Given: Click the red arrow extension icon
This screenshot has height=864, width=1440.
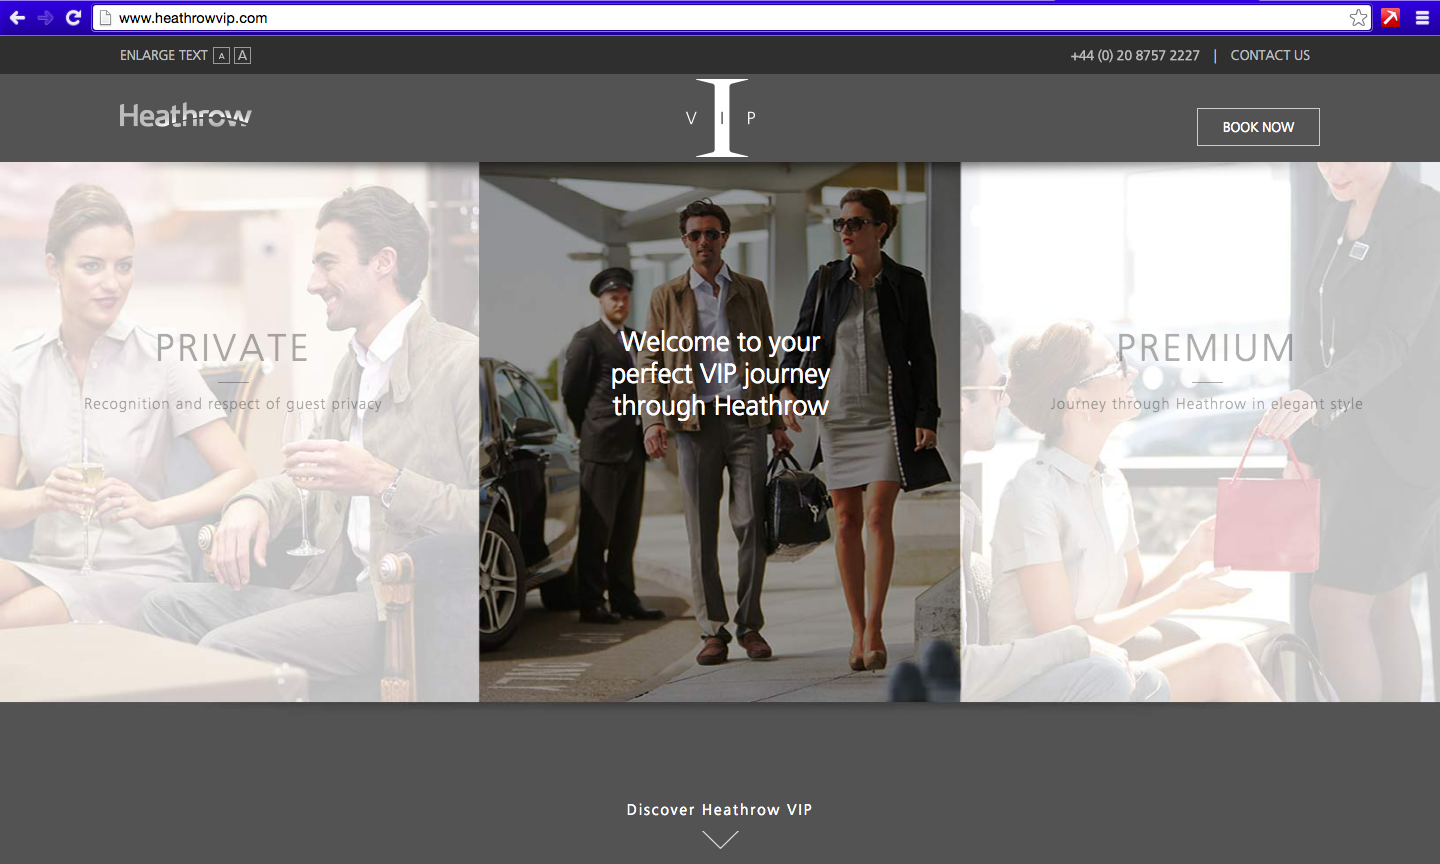Looking at the screenshot, I should coord(1390,18).
